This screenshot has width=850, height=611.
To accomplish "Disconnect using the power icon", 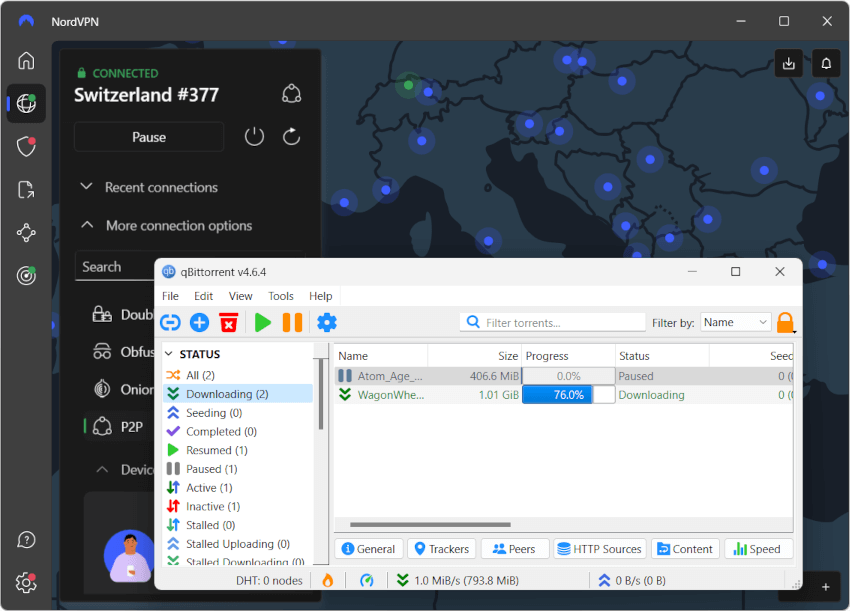I will tap(254, 137).
